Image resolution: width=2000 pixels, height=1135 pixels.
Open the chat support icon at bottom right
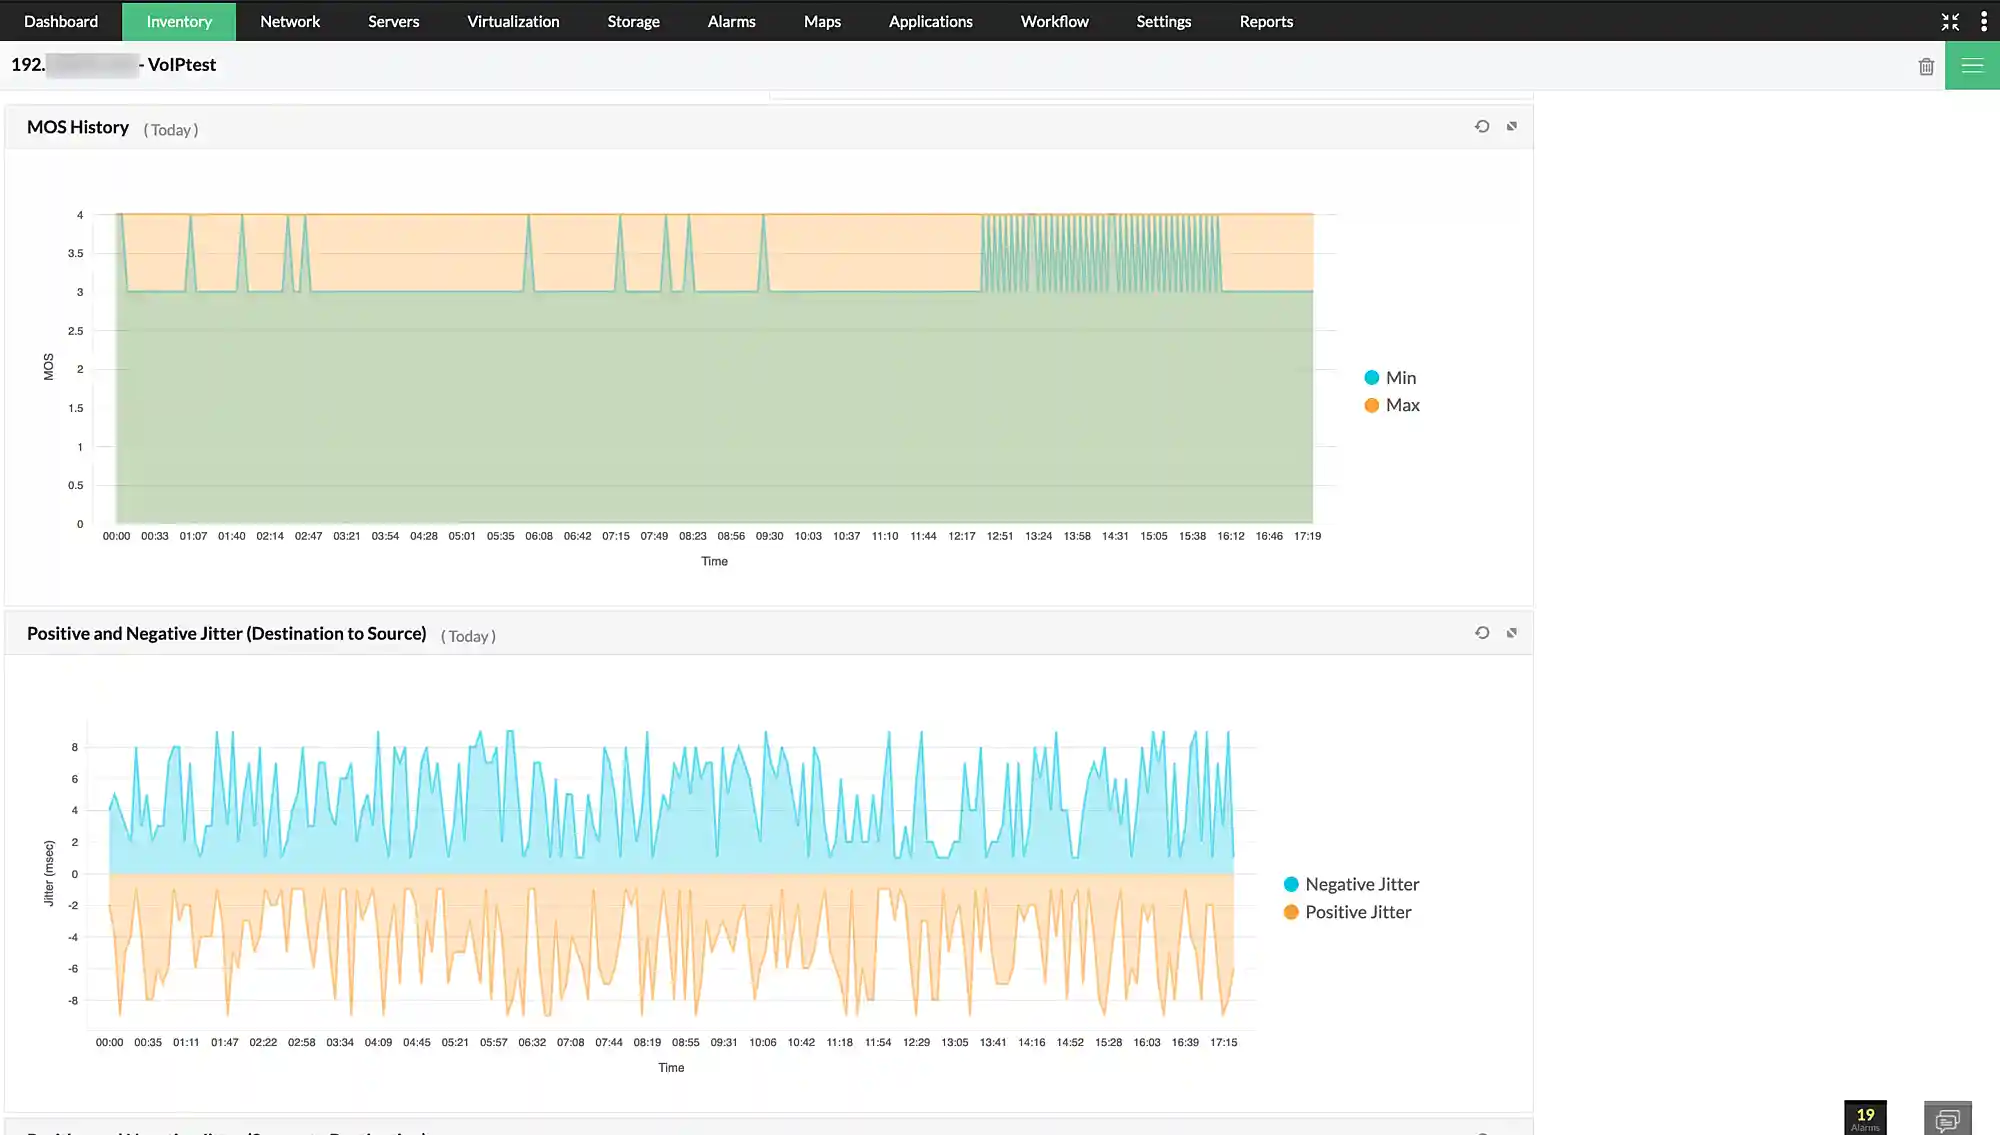[1948, 1119]
